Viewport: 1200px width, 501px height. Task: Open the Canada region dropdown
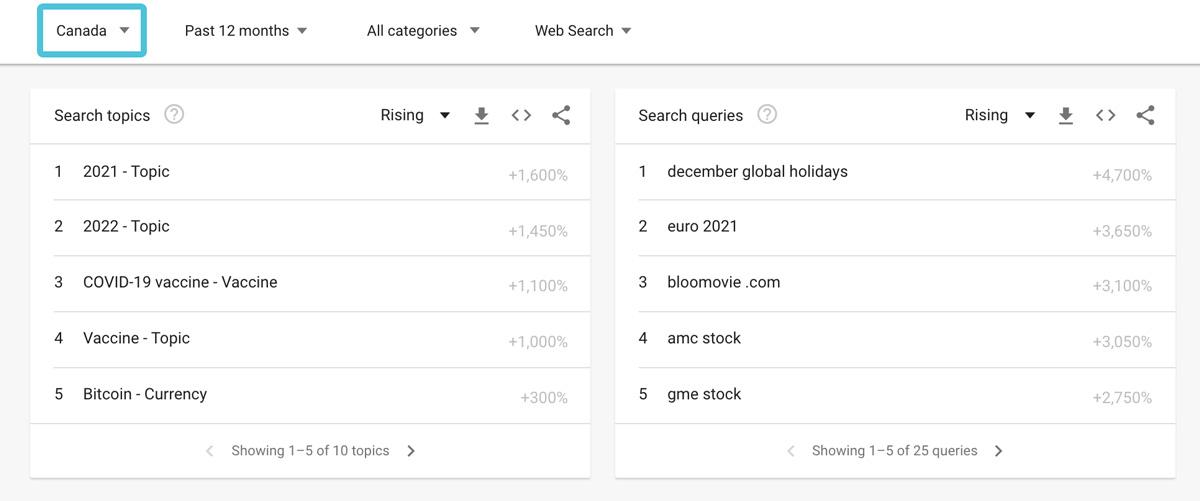point(92,31)
